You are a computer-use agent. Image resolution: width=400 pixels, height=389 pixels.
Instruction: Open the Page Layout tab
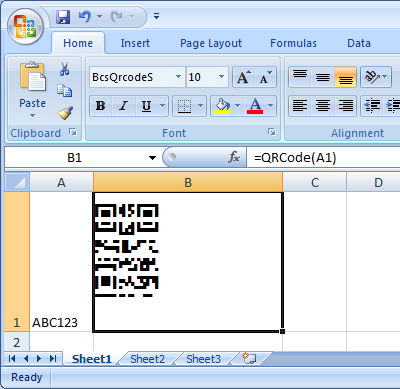click(x=211, y=43)
